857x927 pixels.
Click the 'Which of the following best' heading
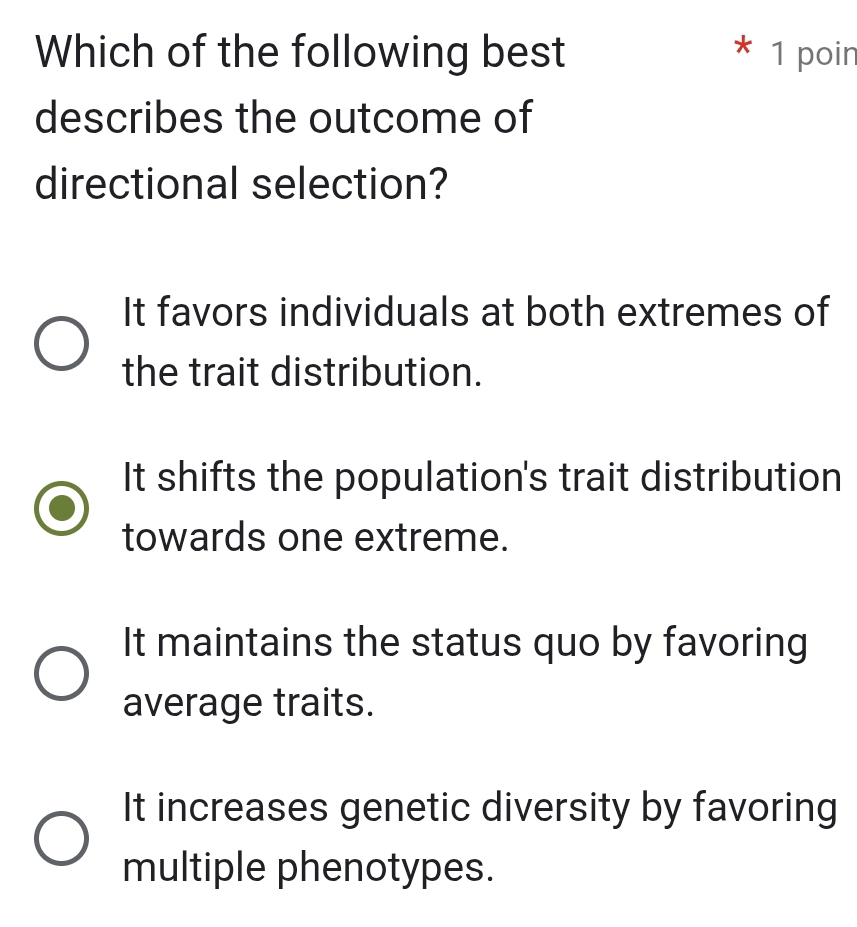pyautogui.click(x=299, y=51)
